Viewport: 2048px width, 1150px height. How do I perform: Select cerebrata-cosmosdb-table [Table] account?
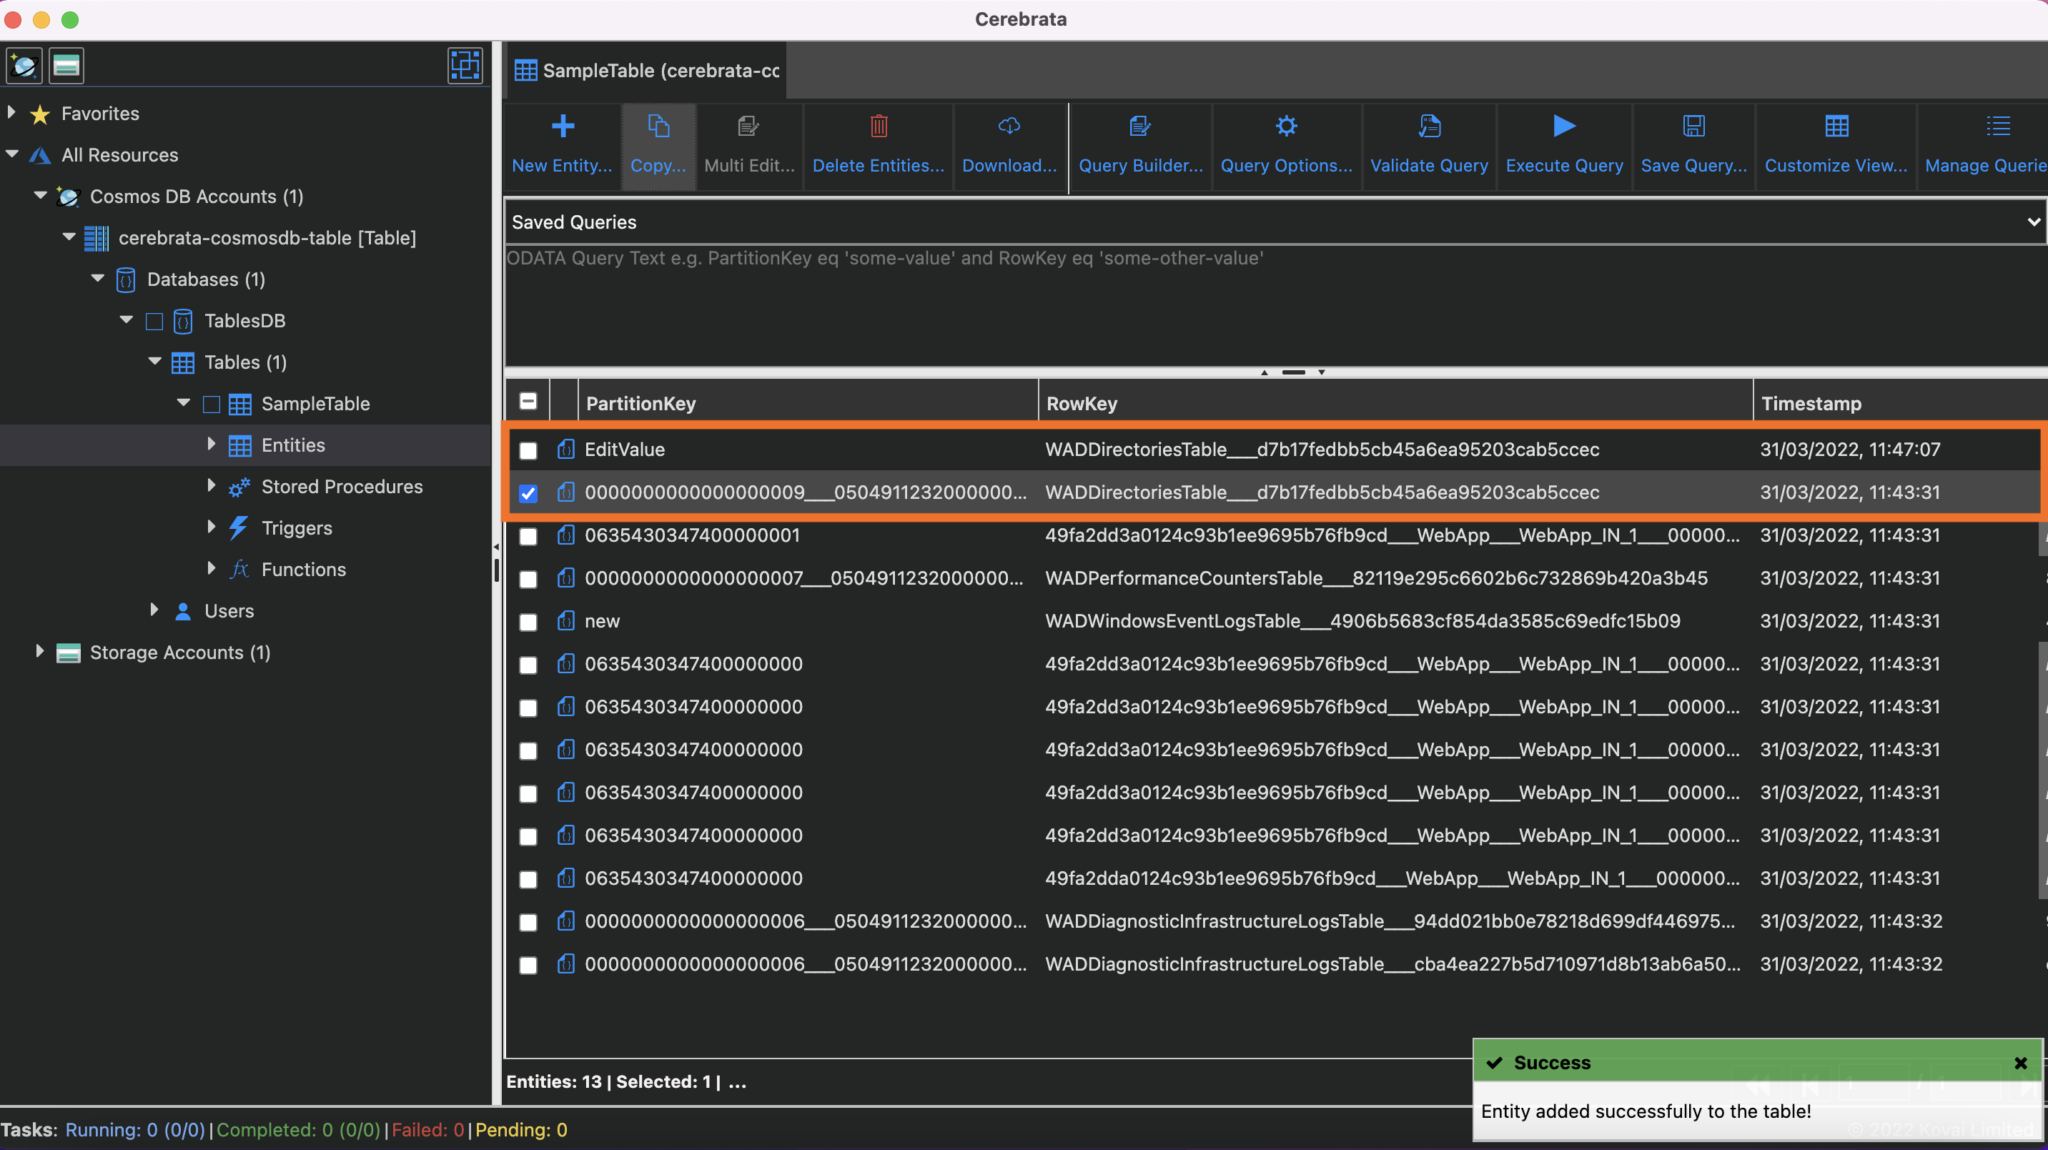[266, 238]
